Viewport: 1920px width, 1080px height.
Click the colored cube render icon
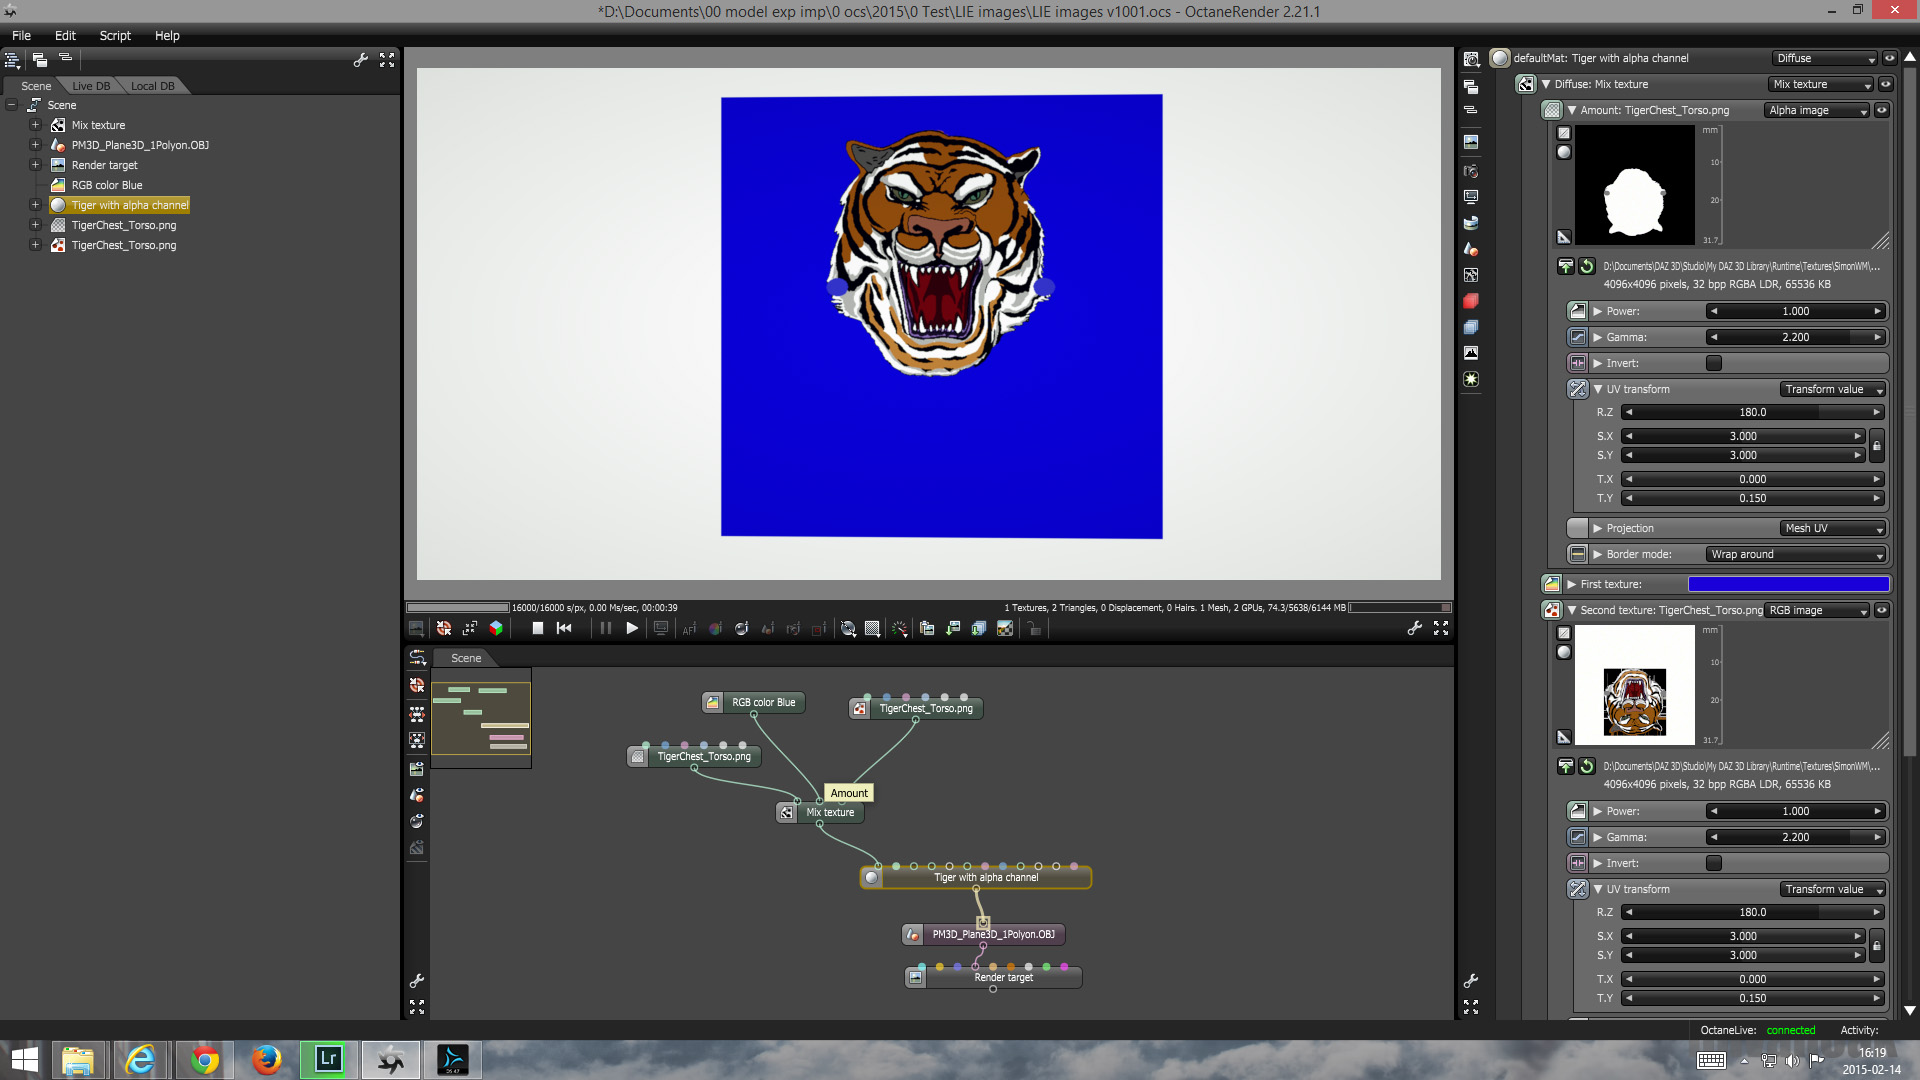[496, 628]
